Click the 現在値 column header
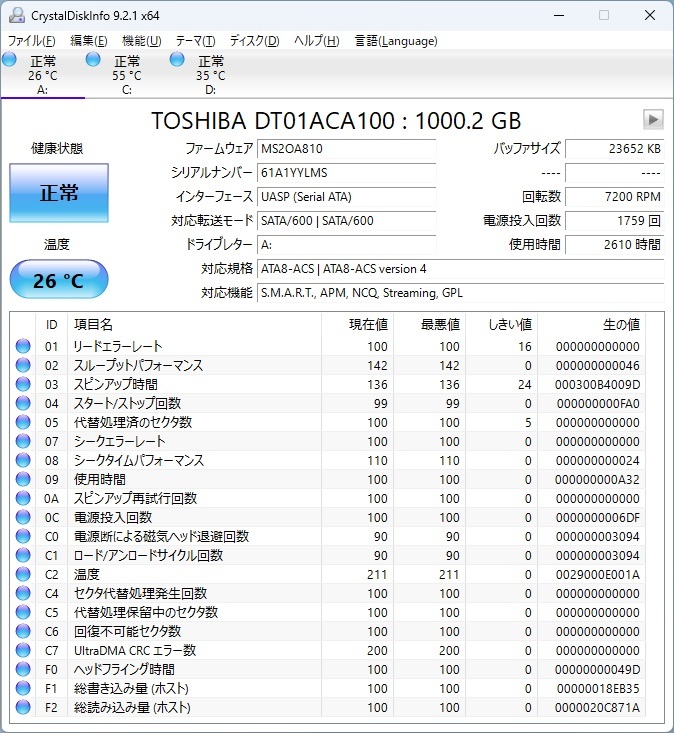 [x=368, y=324]
